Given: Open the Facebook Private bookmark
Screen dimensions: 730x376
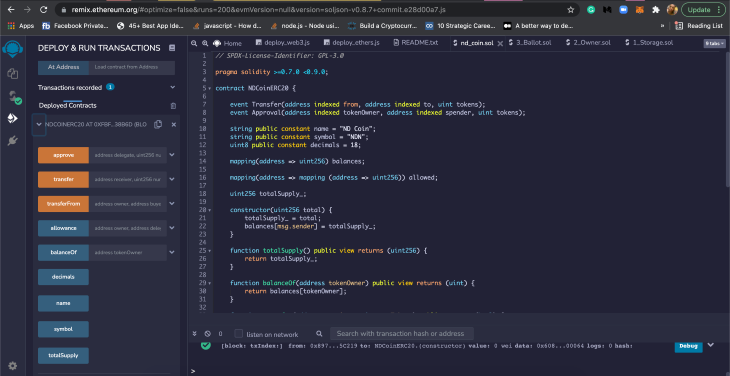Looking at the screenshot, I should tap(75, 26).
